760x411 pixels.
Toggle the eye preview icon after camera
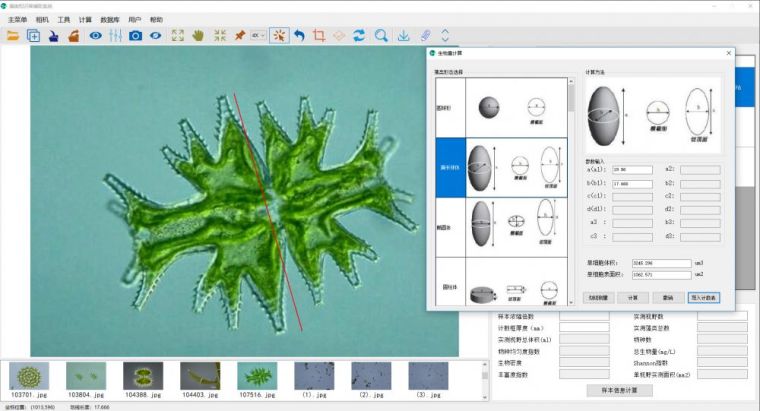coord(156,35)
